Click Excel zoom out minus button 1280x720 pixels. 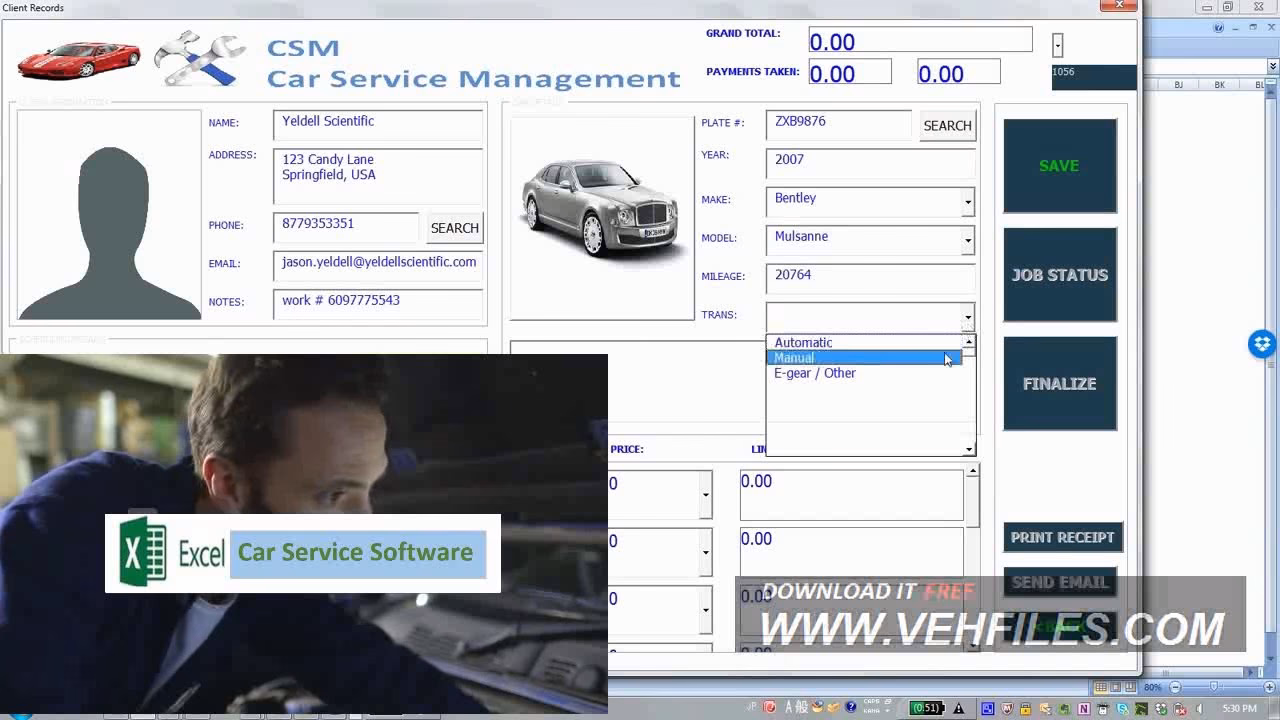point(1175,687)
